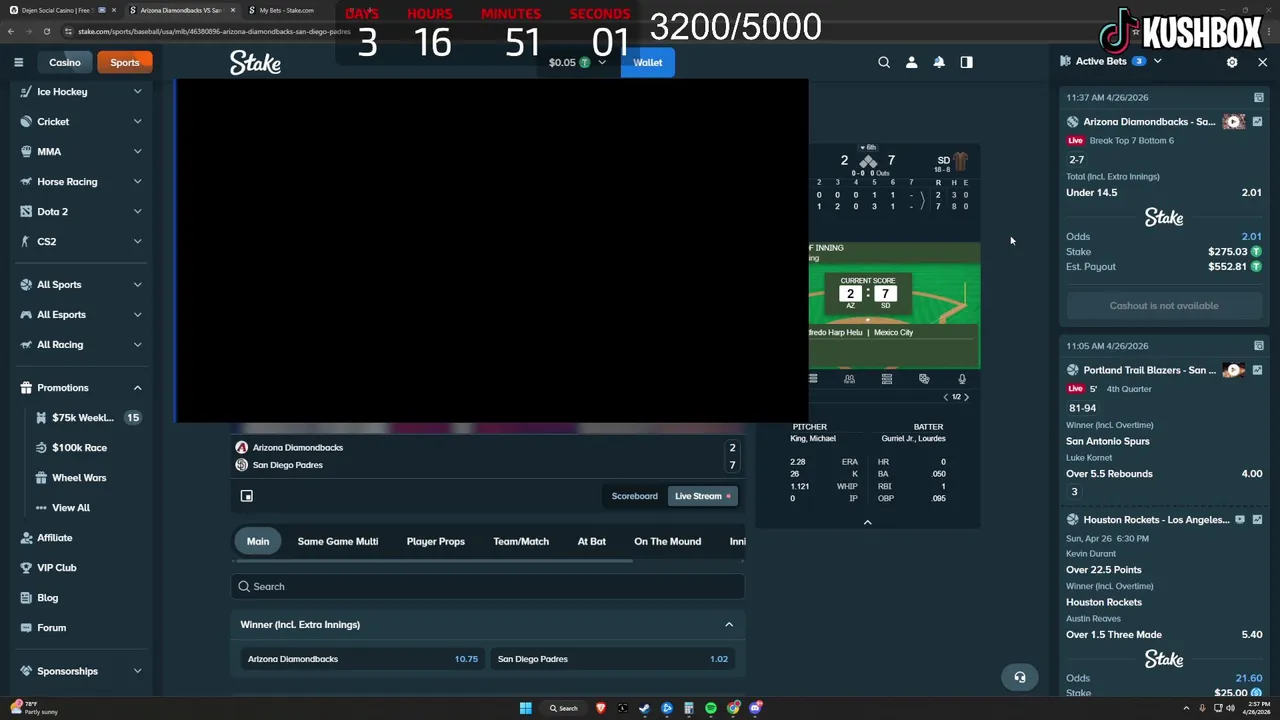Open Active Bets dropdown chevron
The height and width of the screenshot is (720, 1280).
click(1157, 62)
